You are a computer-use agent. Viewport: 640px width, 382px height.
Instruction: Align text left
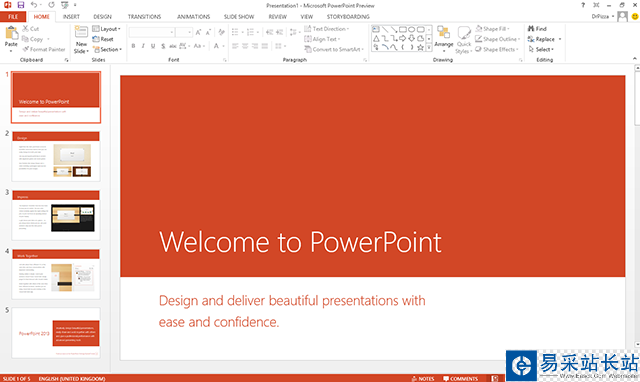pyautogui.click(x=235, y=46)
